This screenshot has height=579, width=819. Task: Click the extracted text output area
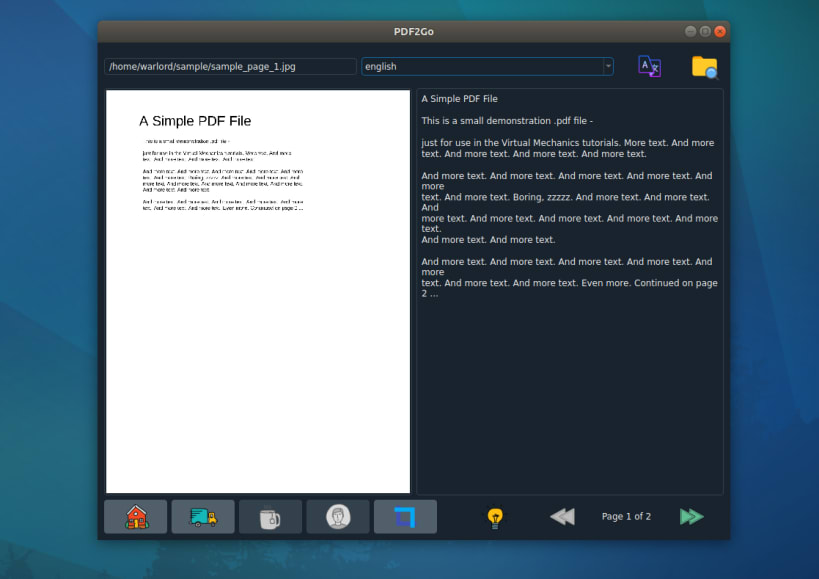[570, 291]
